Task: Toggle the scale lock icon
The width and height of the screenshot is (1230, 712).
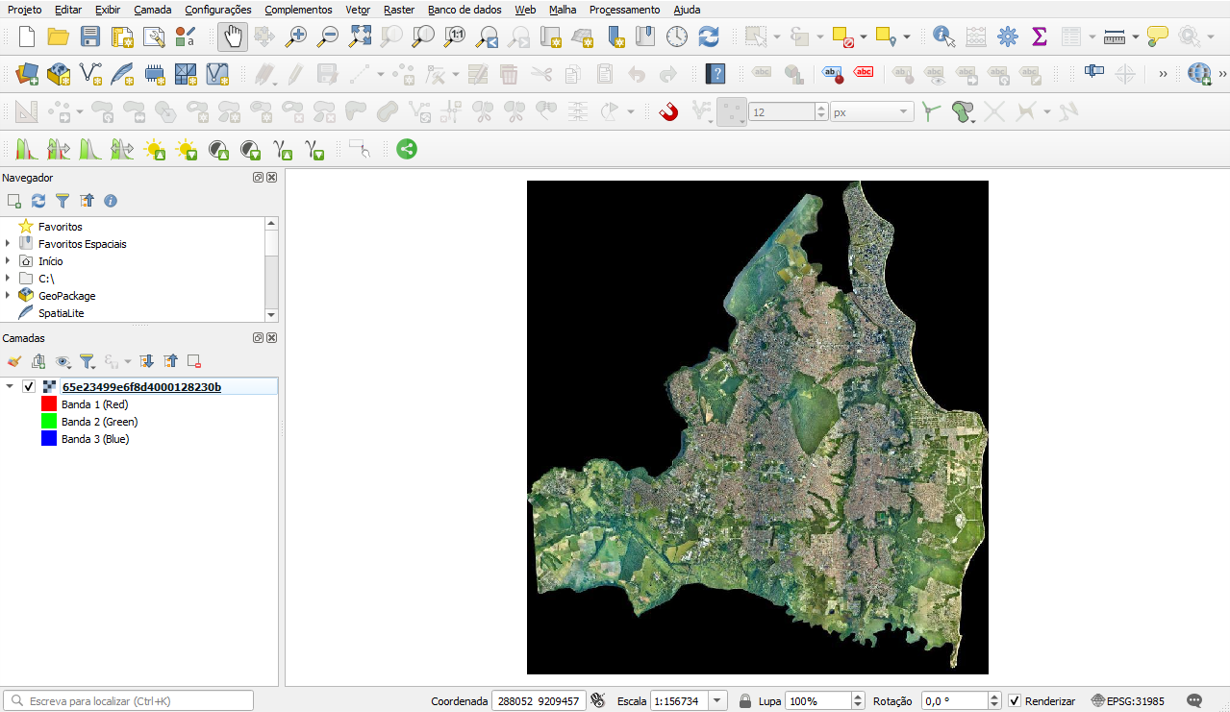Action: 745,701
